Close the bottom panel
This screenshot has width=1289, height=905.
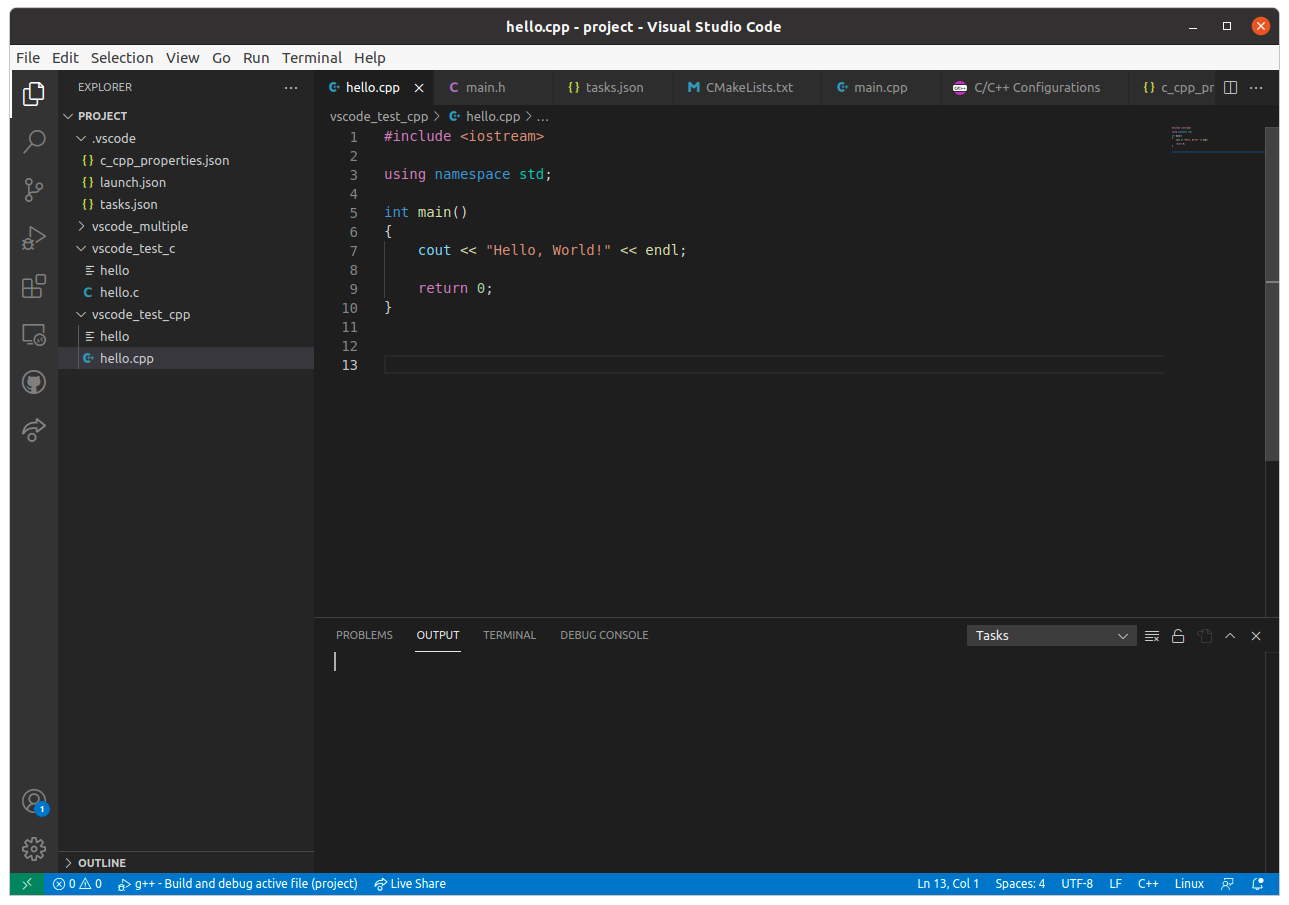pos(1256,636)
